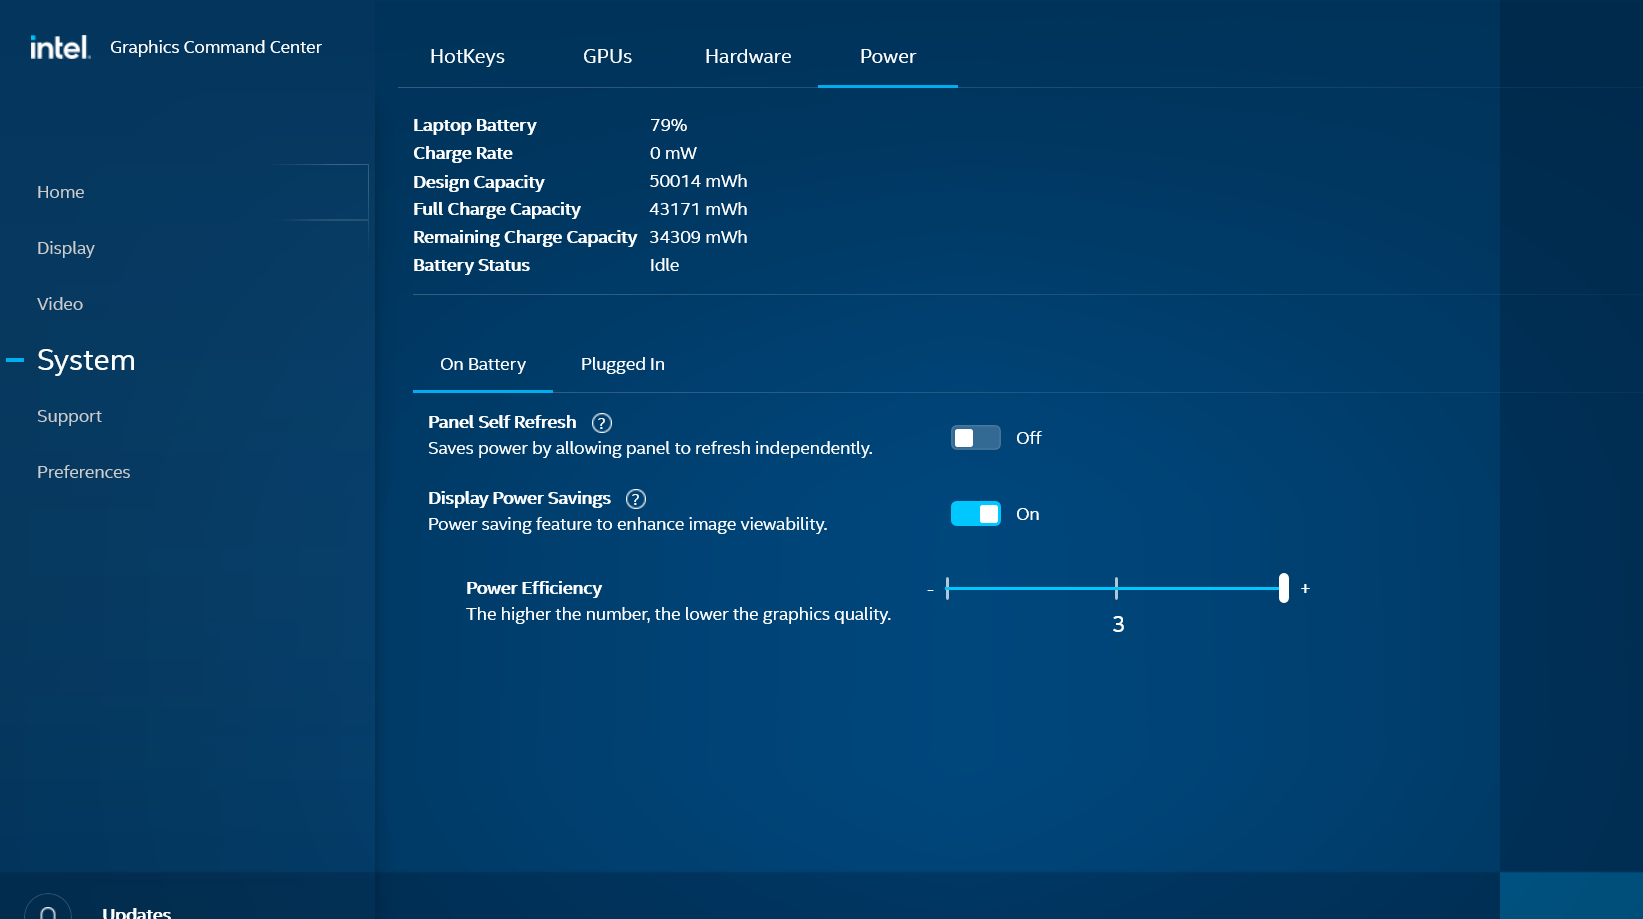
Task: Switch to the Plugged In tab
Action: point(622,364)
